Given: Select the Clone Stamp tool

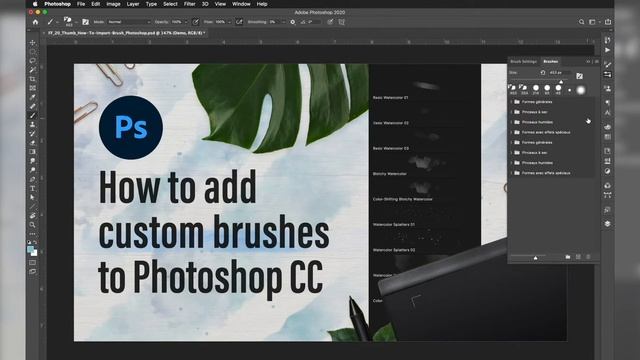Looking at the screenshot, I should point(32,124).
